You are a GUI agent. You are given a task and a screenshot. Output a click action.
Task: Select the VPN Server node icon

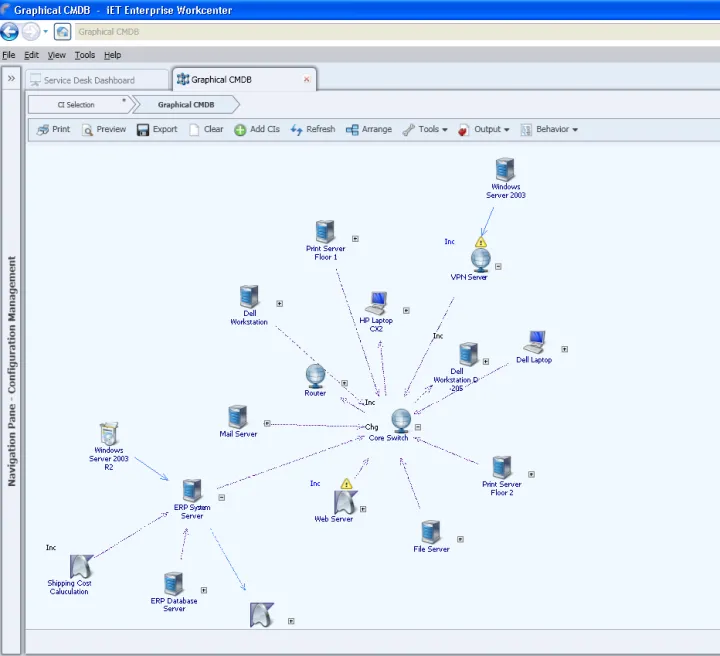pyautogui.click(x=481, y=260)
